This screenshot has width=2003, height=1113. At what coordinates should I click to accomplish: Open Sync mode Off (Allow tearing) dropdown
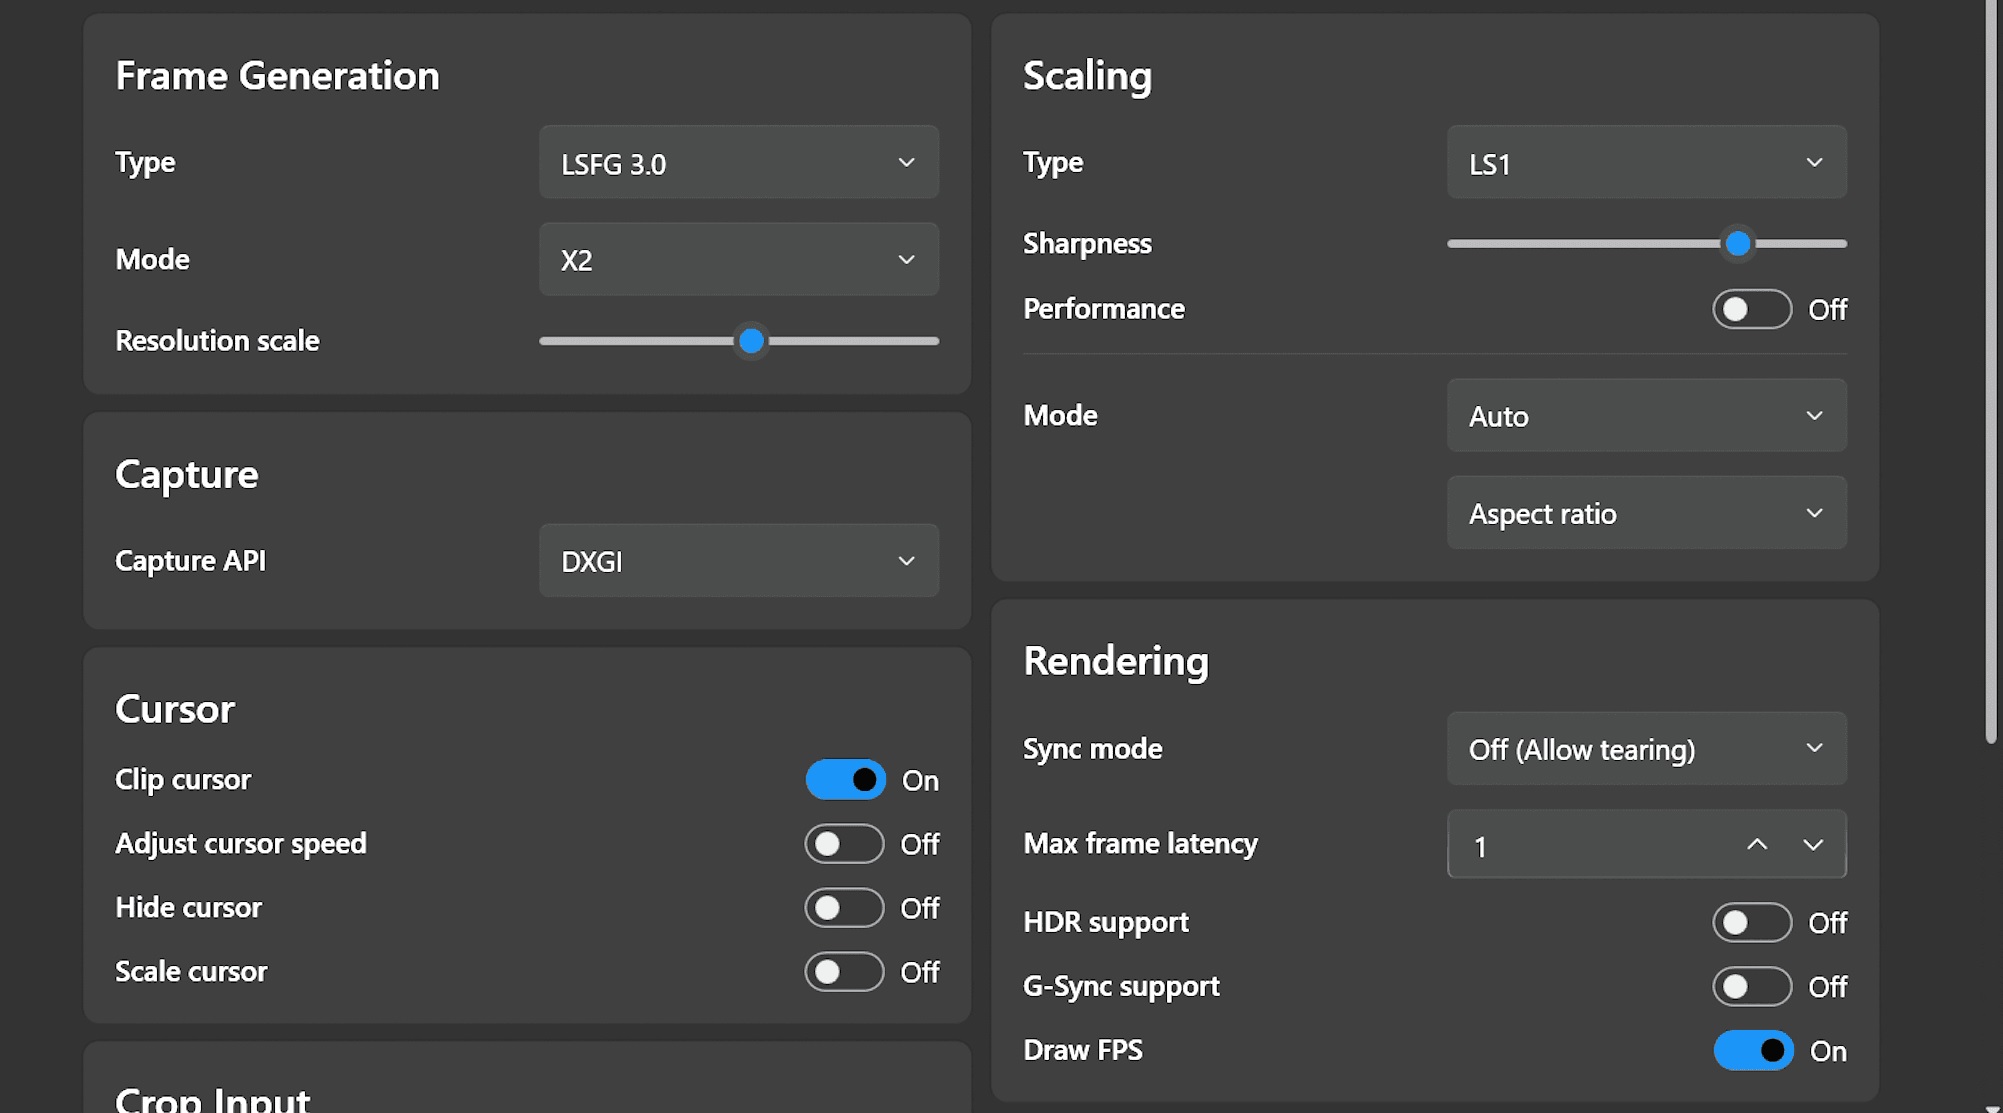(1646, 749)
